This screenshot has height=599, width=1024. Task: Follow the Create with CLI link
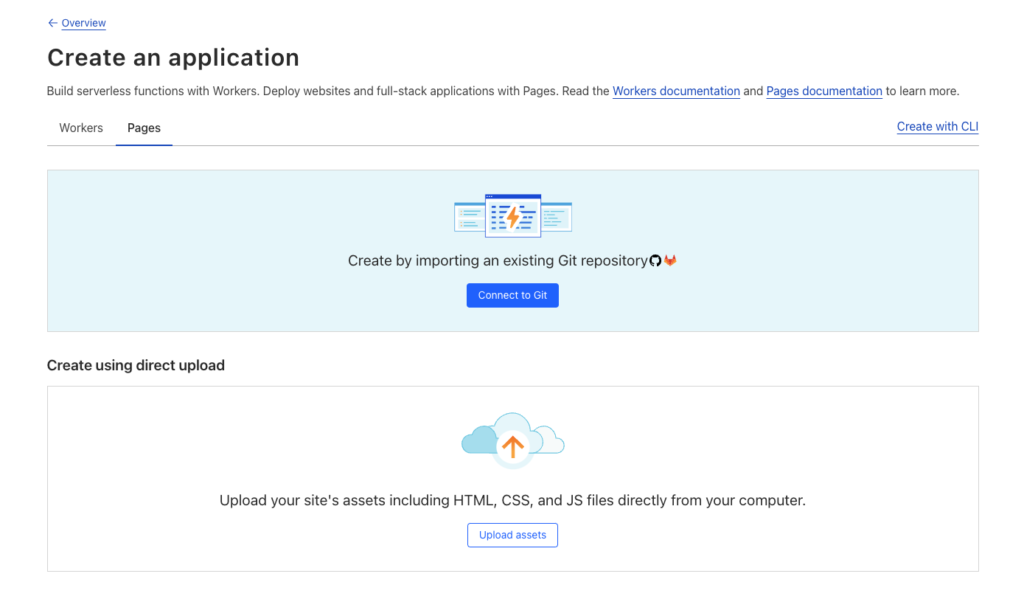click(937, 127)
